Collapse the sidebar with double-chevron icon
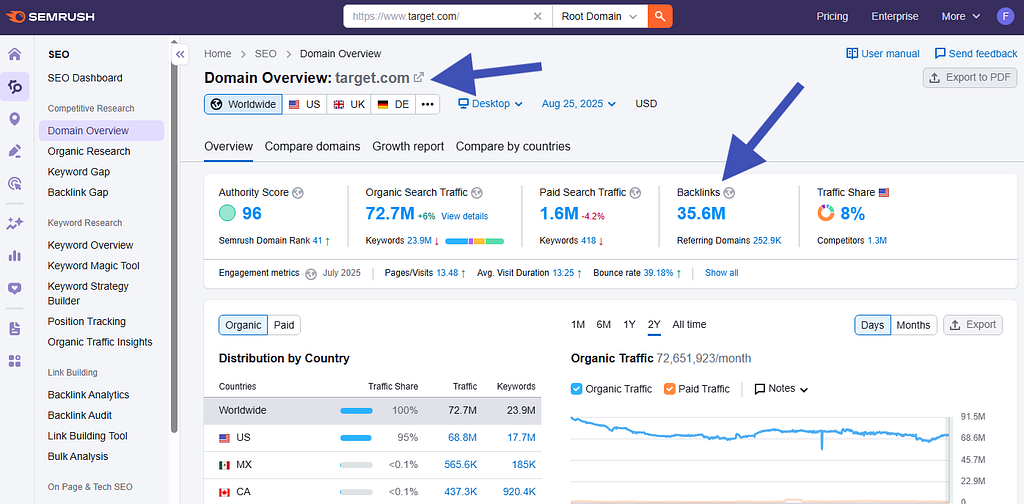The image size is (1024, 504). coord(180,54)
